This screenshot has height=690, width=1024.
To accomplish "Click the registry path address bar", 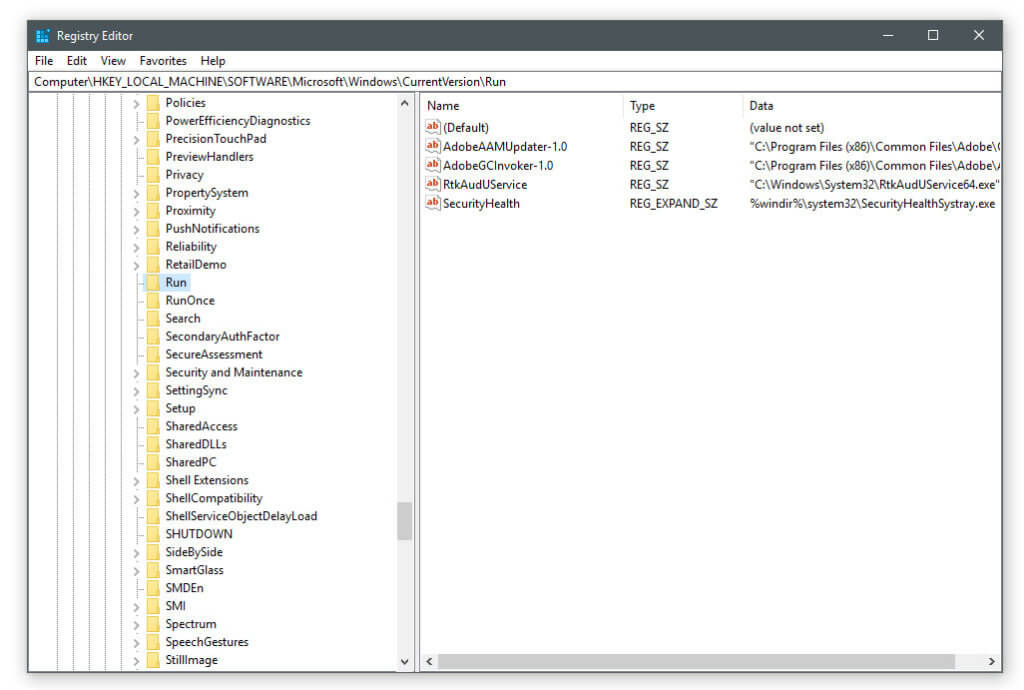I will pos(516,82).
